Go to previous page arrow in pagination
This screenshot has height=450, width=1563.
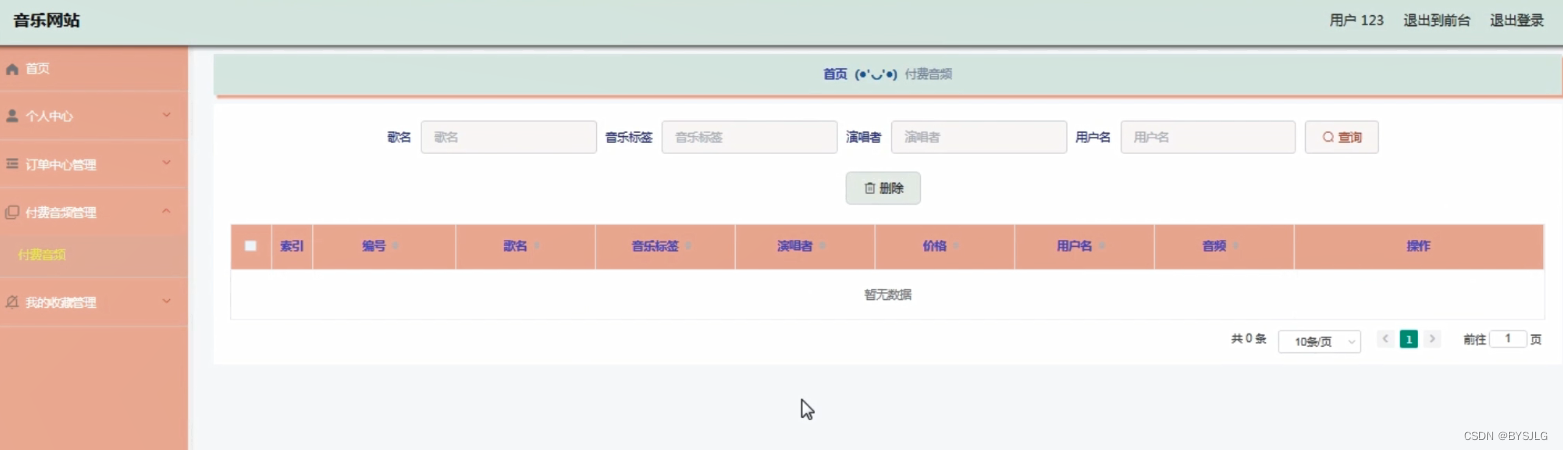(1386, 339)
